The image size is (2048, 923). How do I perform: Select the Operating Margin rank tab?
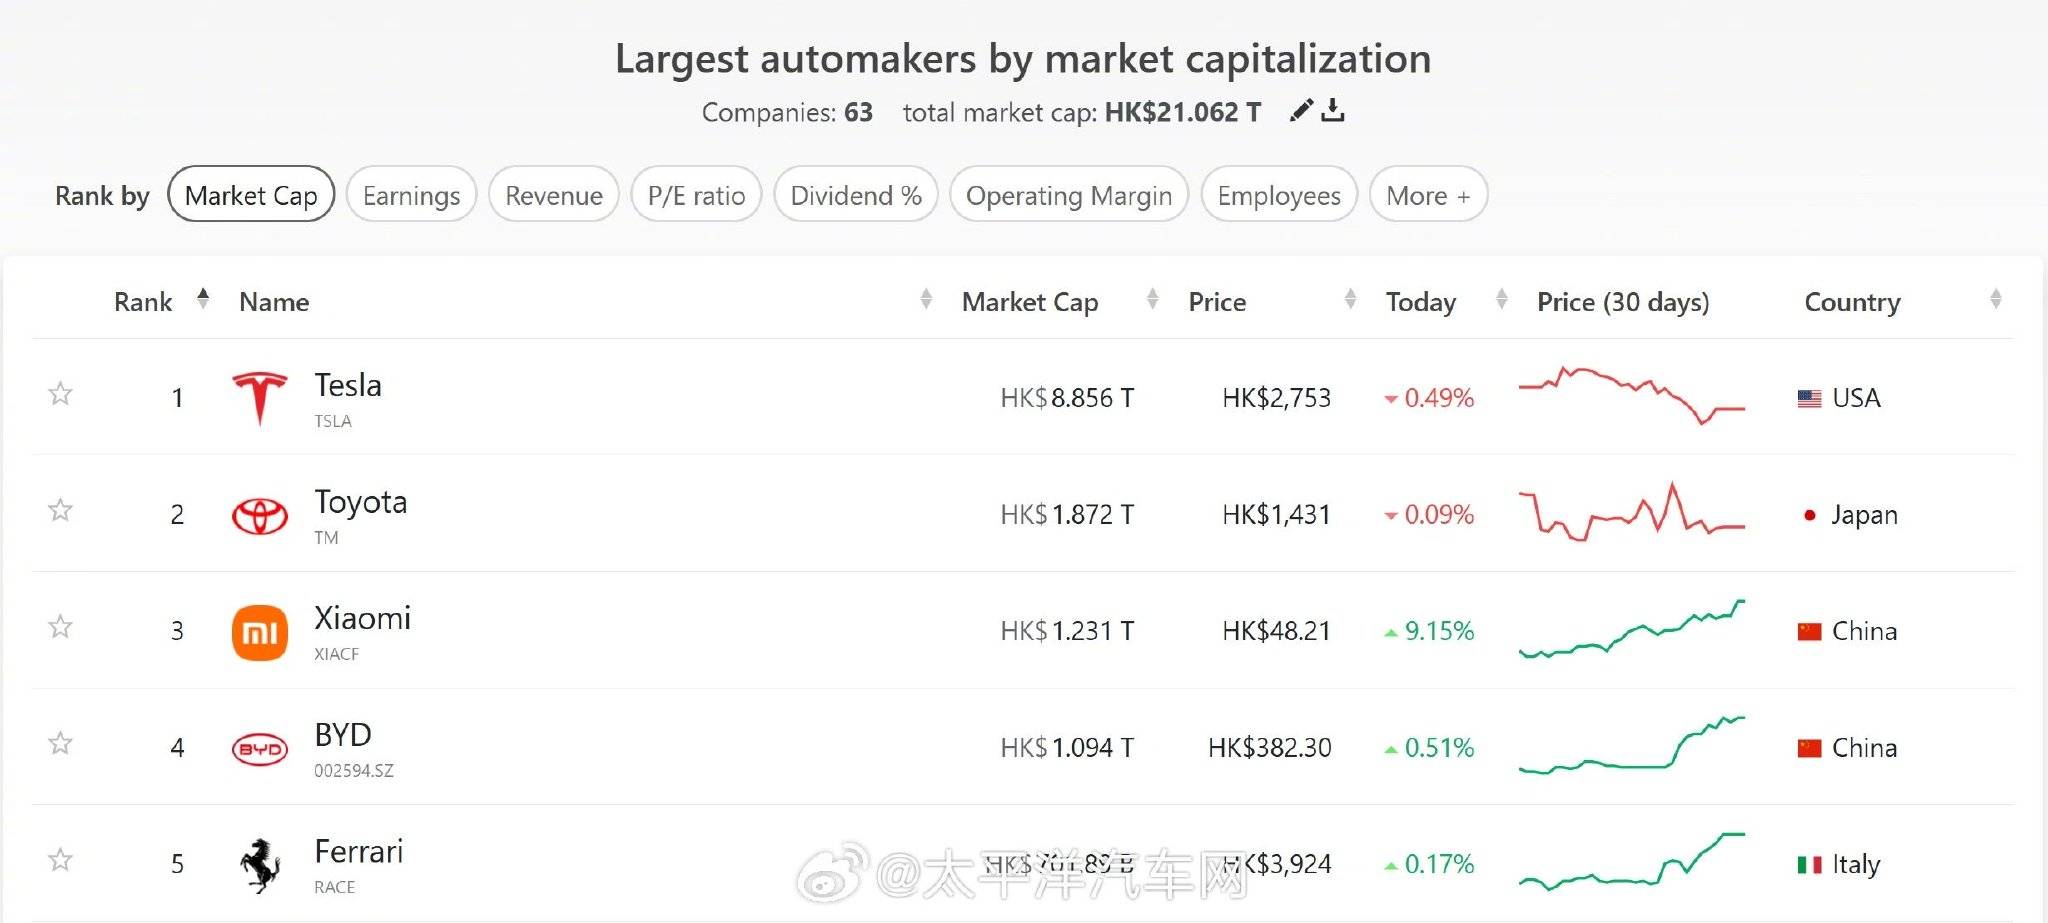1068,195
